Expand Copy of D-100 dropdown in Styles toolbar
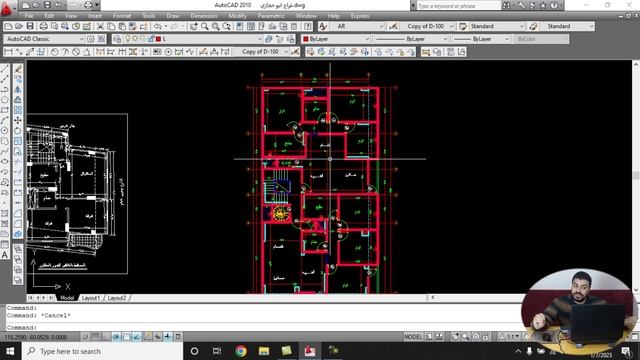Image resolution: width=640 pixels, height=360 pixels. [x=451, y=27]
